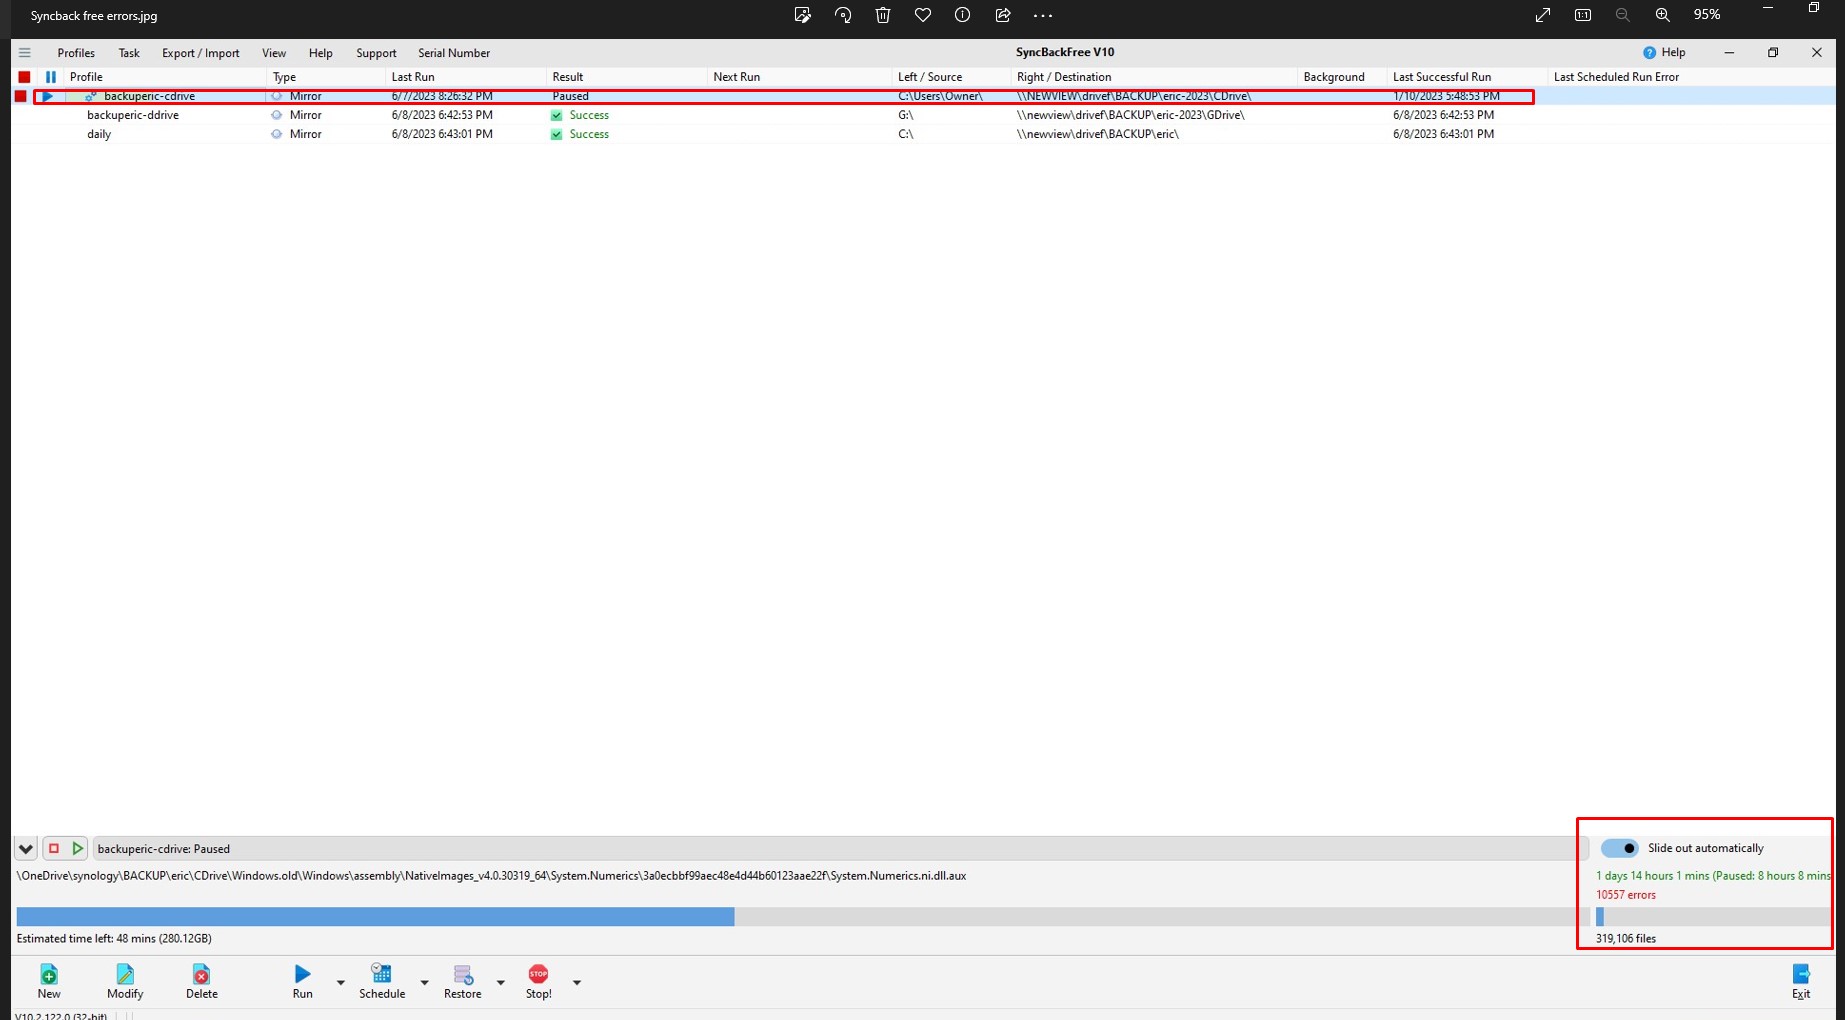Open the Serial Number menu
The width and height of the screenshot is (1845, 1020).
coord(454,53)
